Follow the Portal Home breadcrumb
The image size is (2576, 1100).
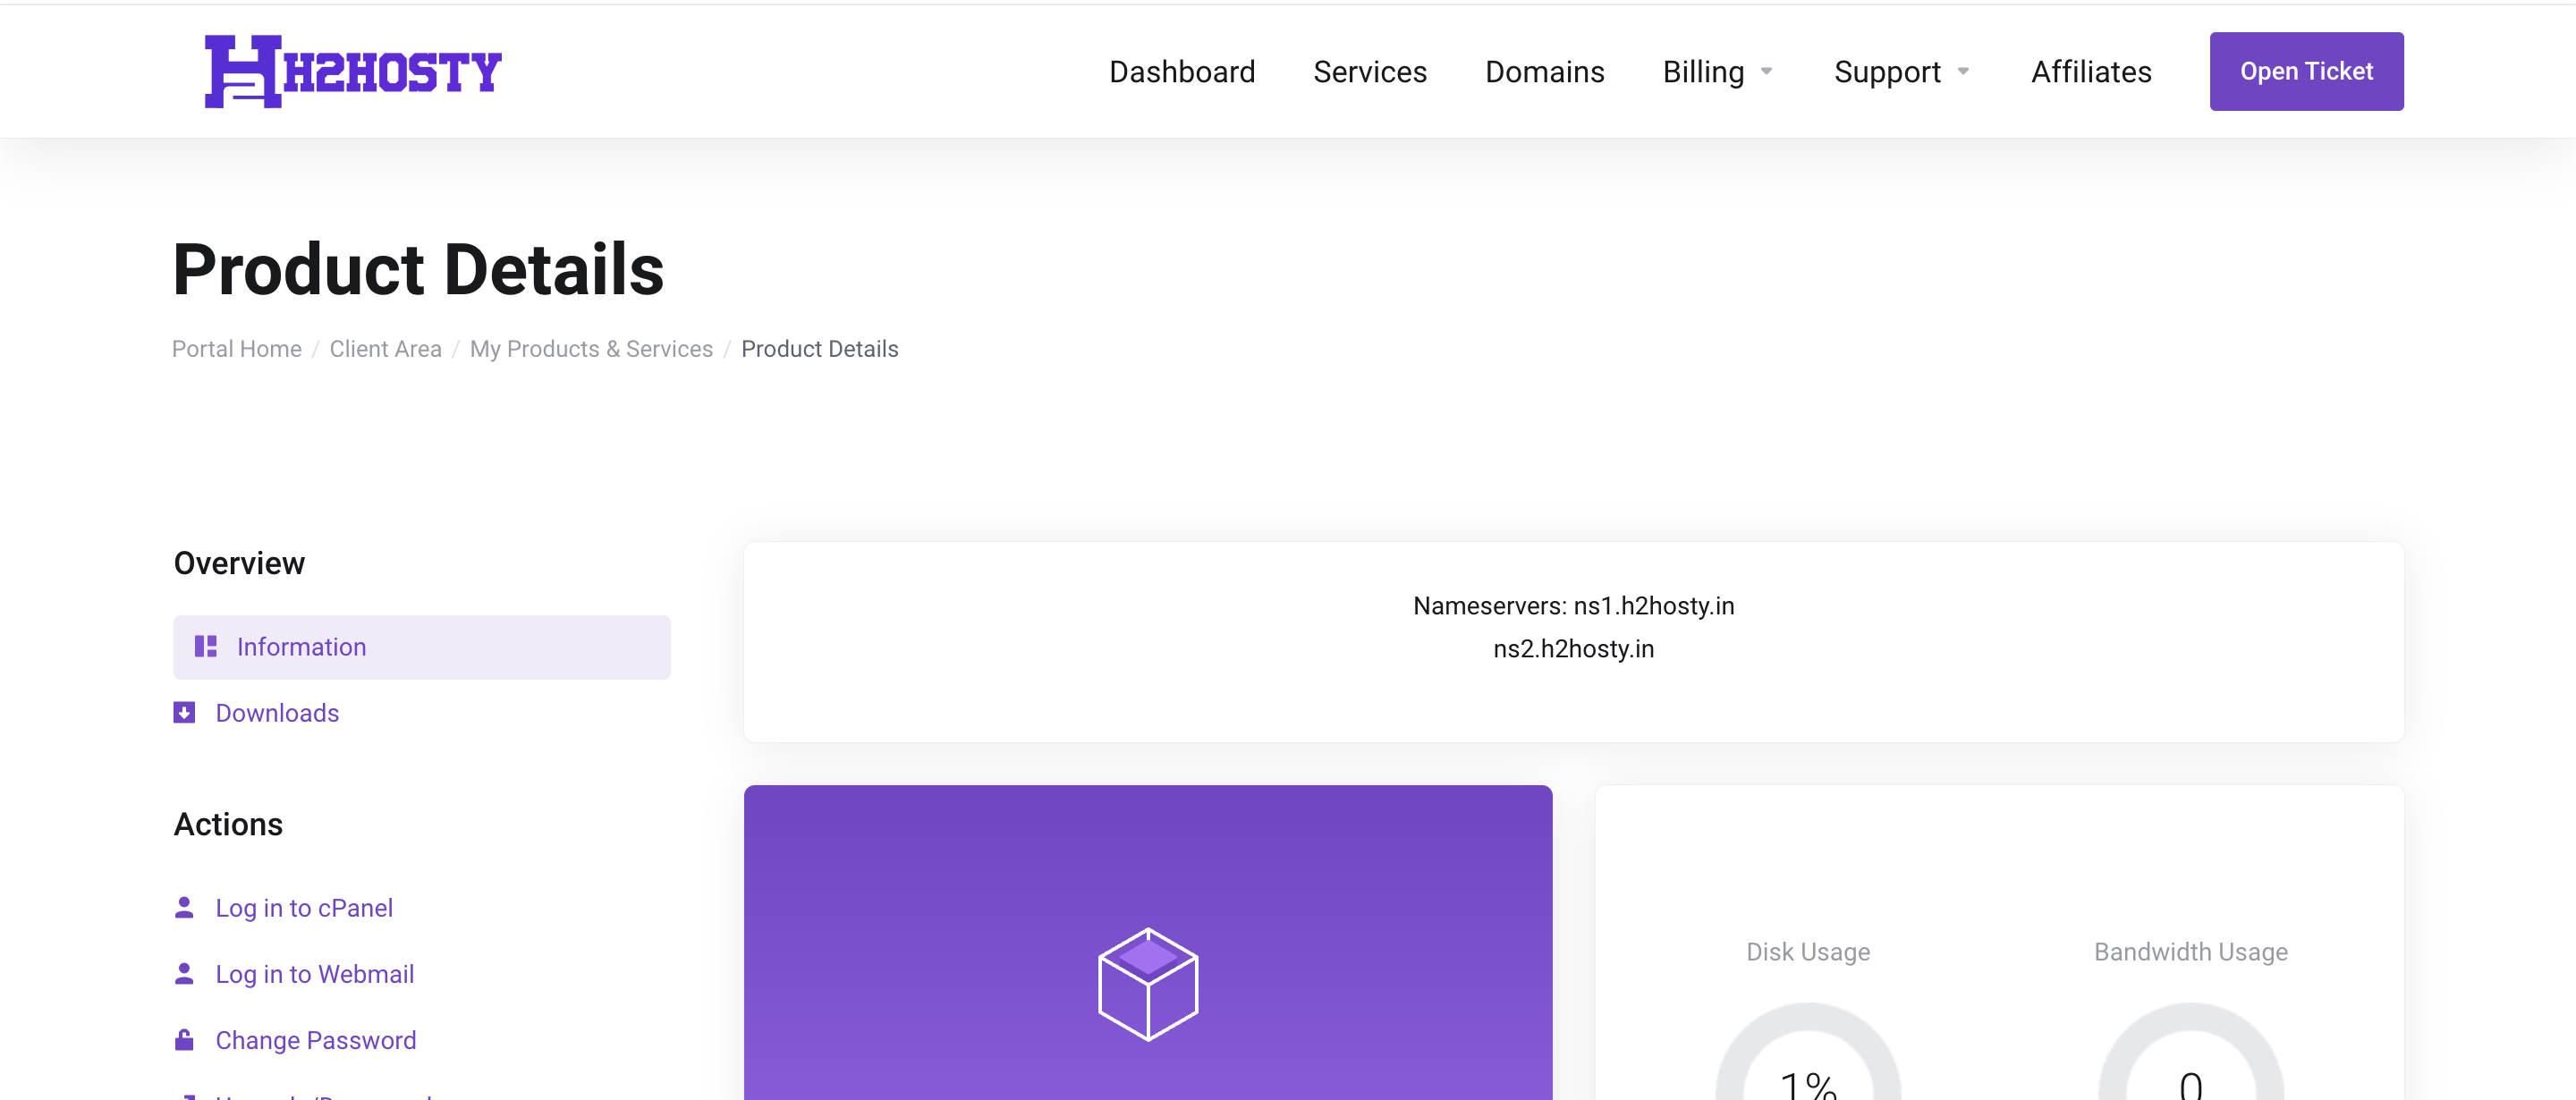coord(237,349)
